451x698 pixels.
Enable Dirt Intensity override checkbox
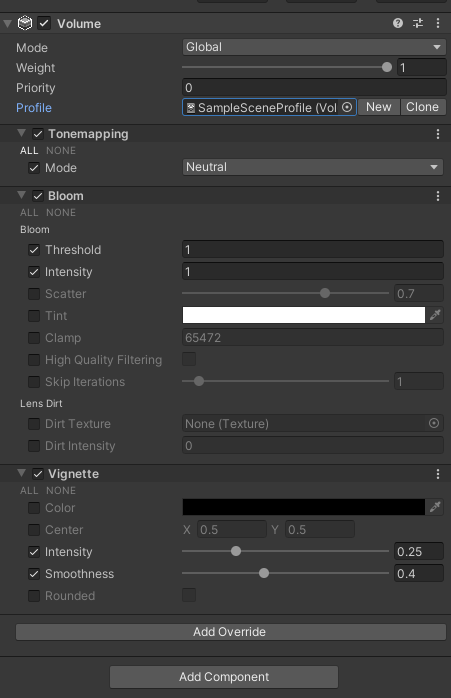34,446
